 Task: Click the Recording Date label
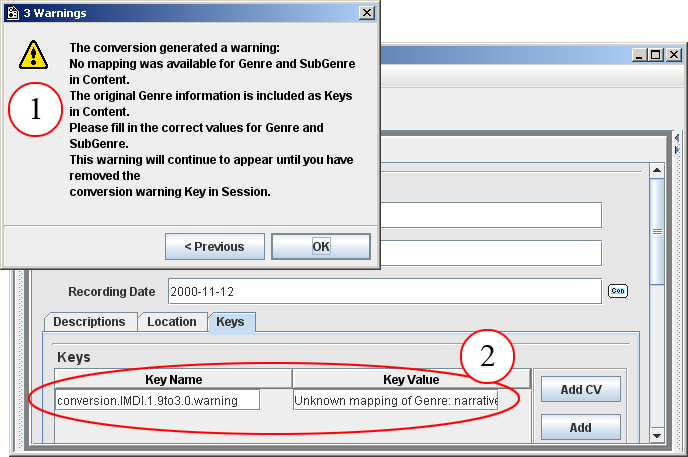pos(111,292)
